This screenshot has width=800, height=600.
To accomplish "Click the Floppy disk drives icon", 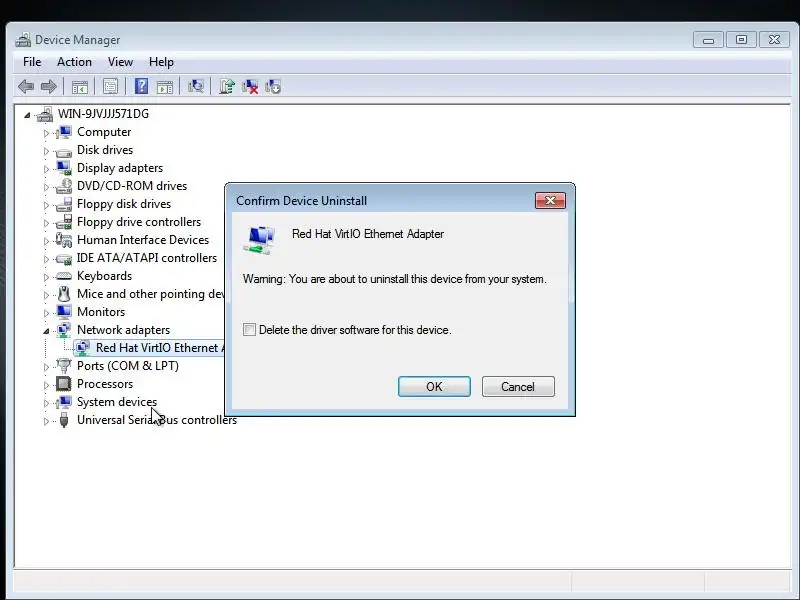I will pyautogui.click(x=64, y=204).
